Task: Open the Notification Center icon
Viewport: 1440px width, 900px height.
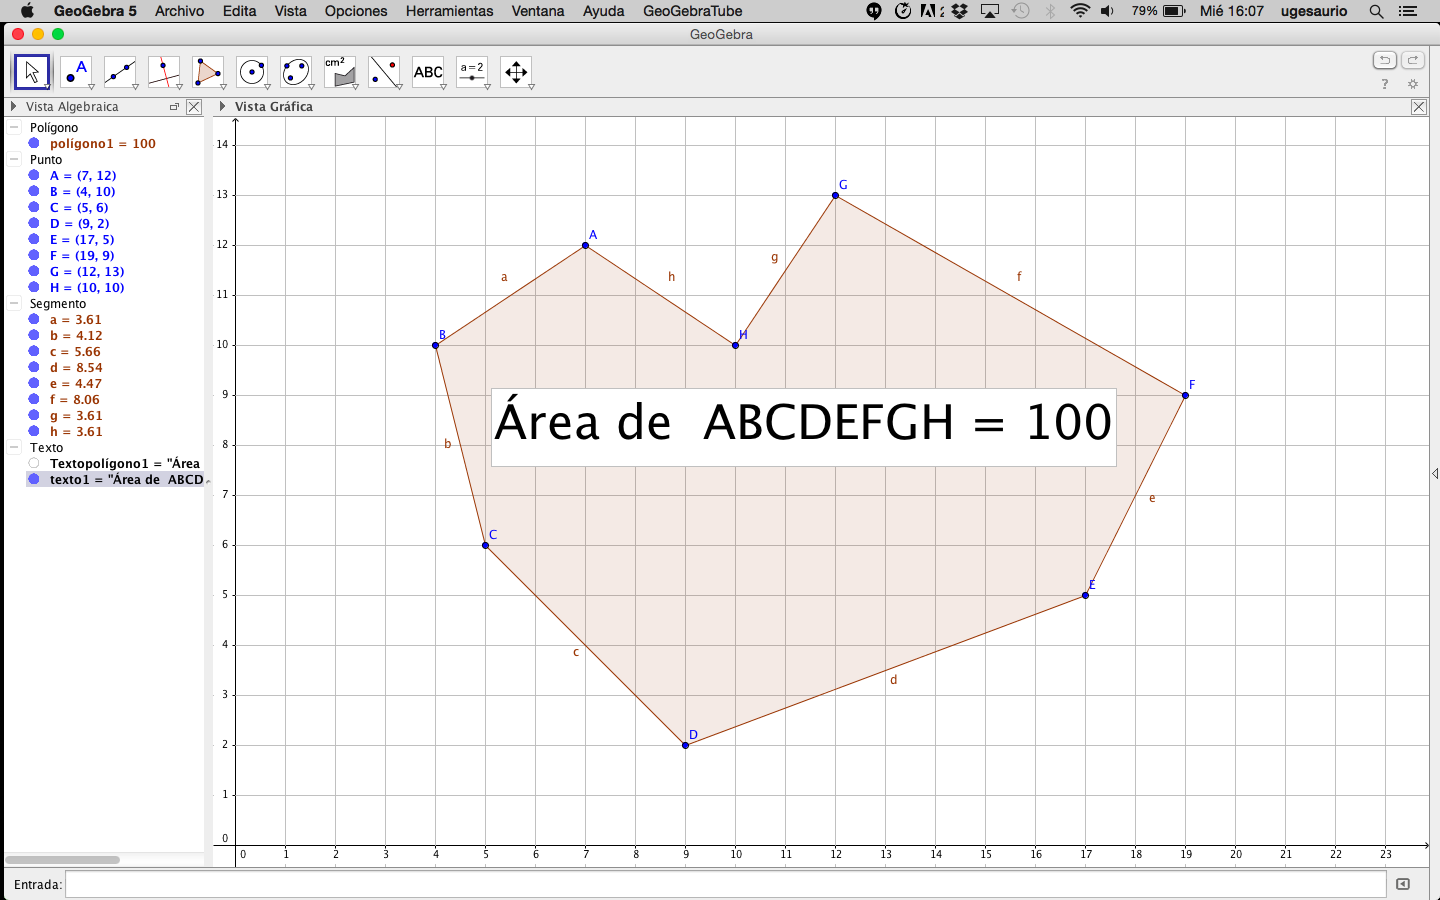Action: point(1408,11)
